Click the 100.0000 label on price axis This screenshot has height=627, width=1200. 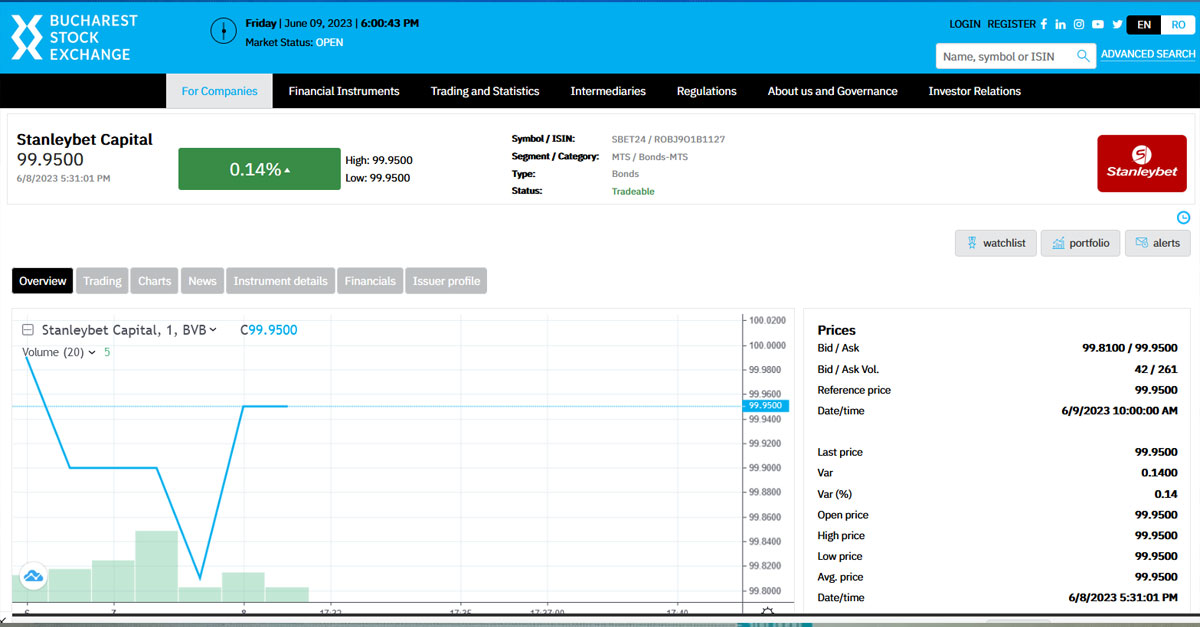[x=767, y=345]
